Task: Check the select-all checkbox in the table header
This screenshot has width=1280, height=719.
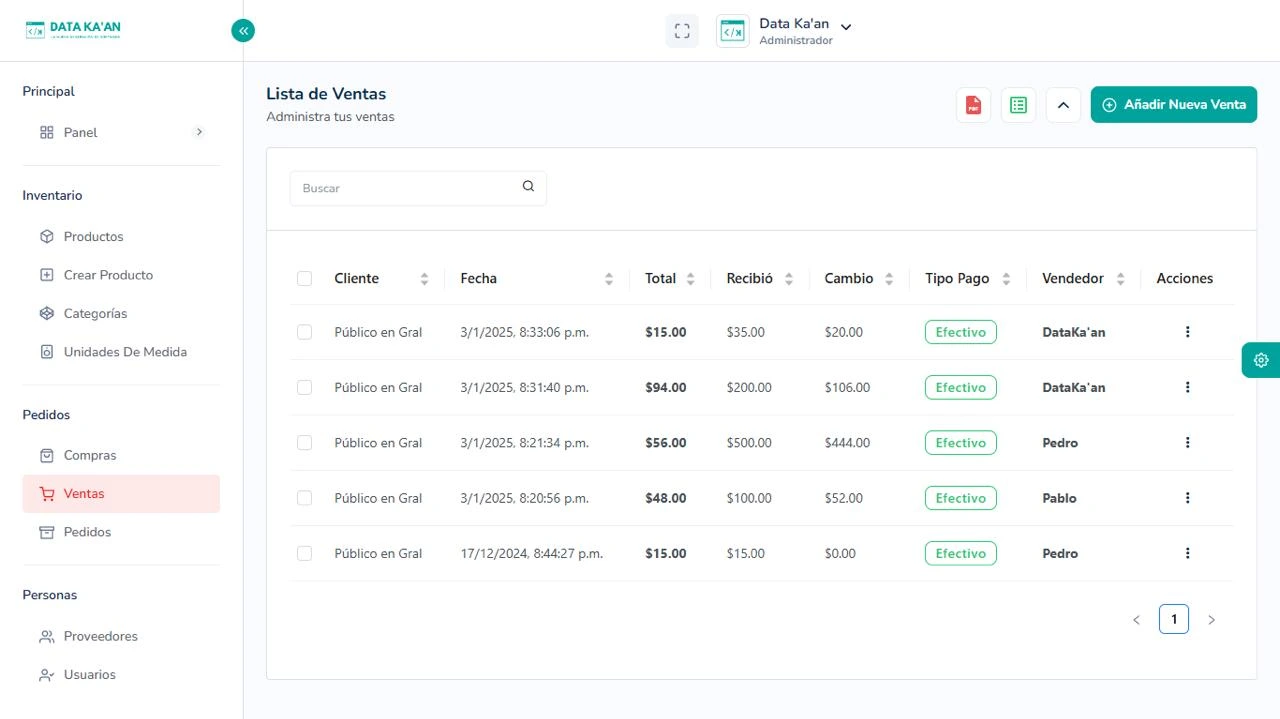Action: click(x=305, y=278)
